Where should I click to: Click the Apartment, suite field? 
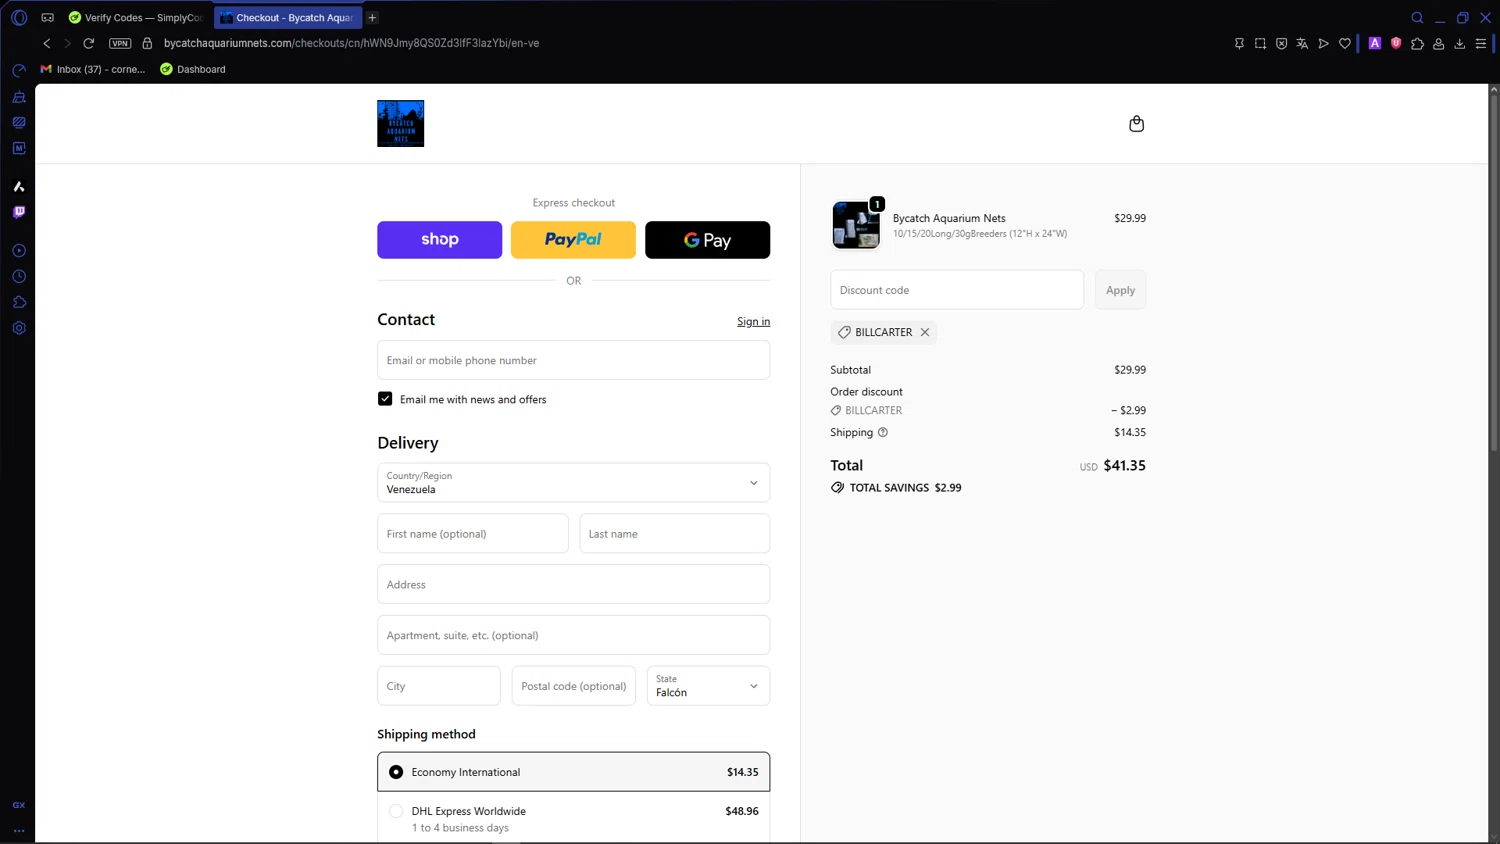[573, 635]
